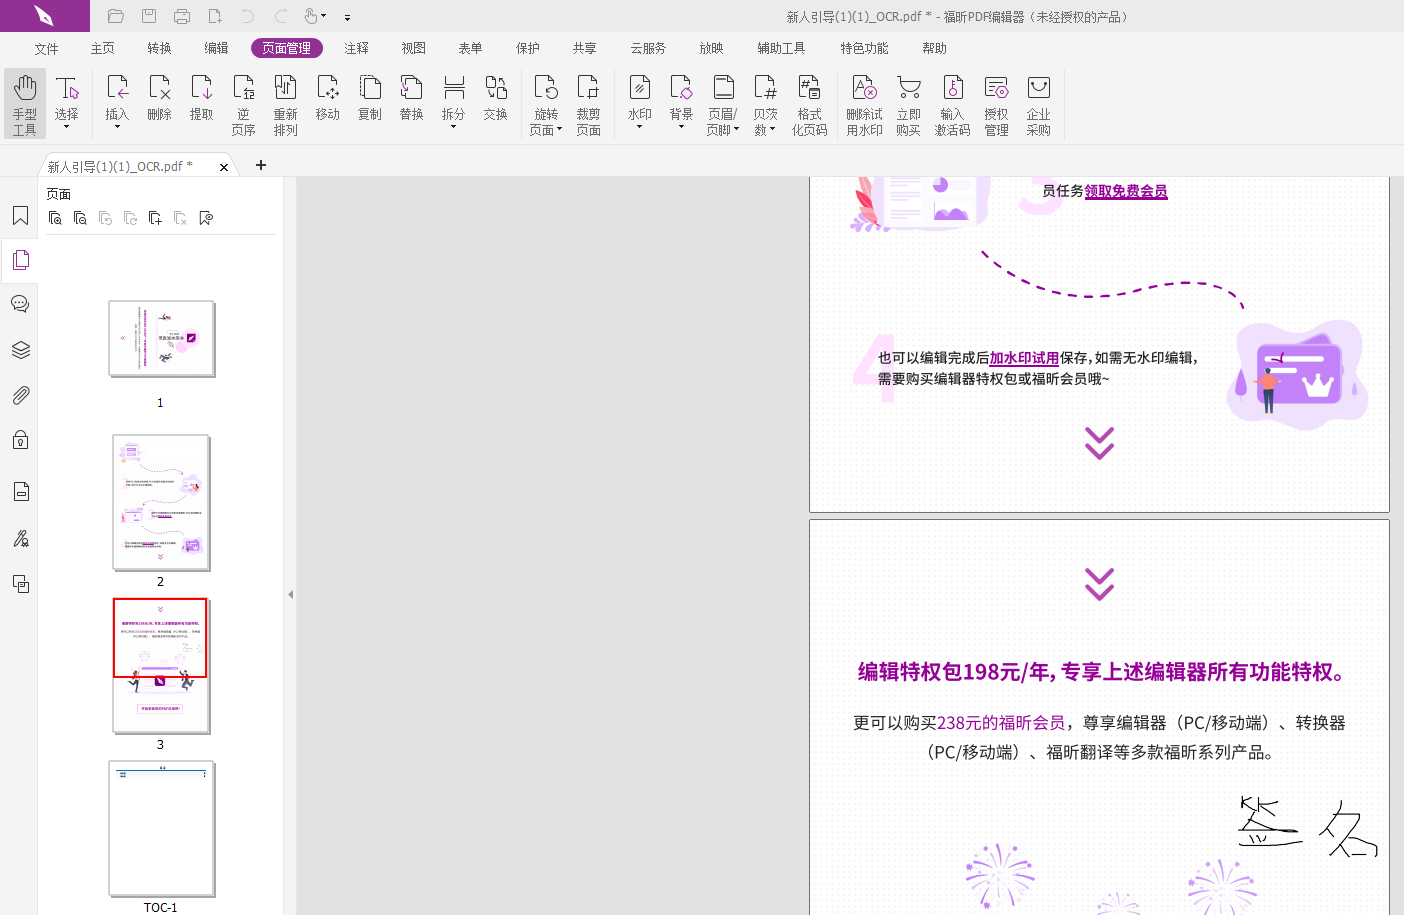Image resolution: width=1404 pixels, height=915 pixels.
Task: Click the Extract page (提取) icon
Action: (x=201, y=99)
